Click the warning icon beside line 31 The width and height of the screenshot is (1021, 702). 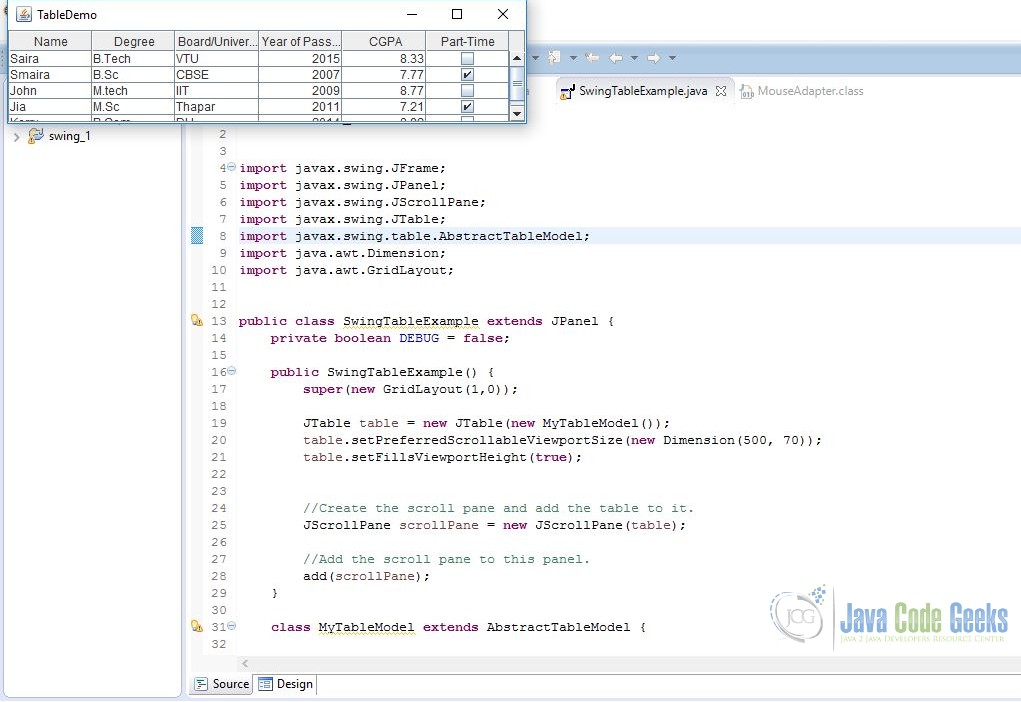click(198, 626)
